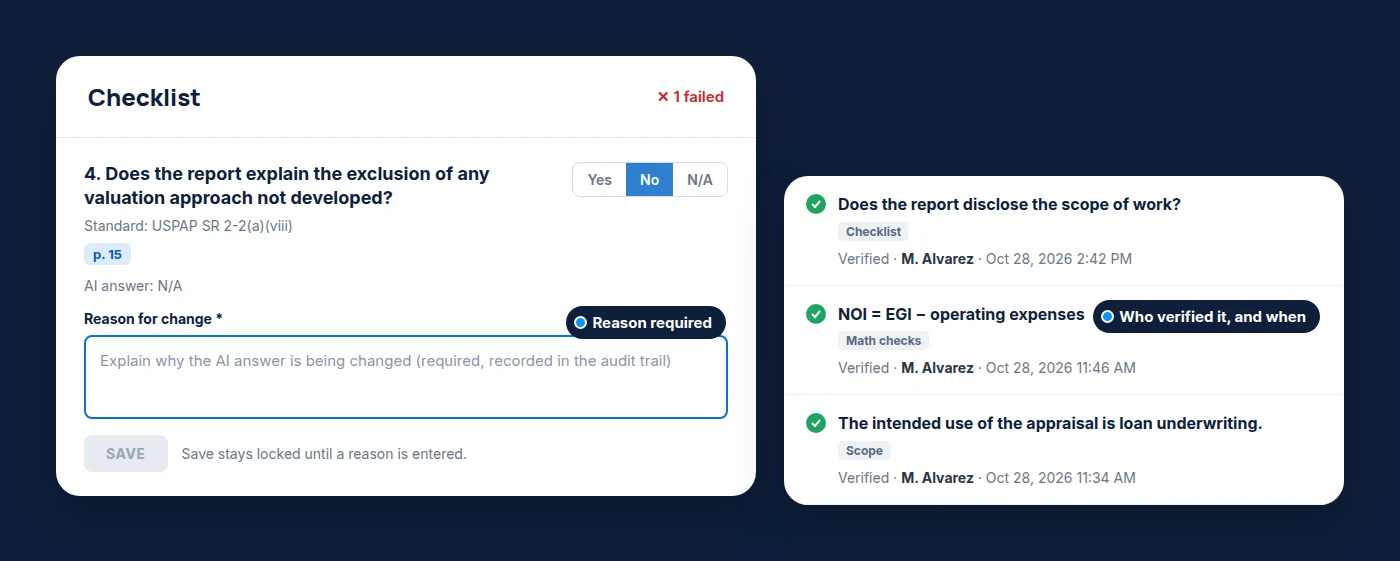Screen dimensions: 1400x561
Task: Click the blue dot in Reason required callout
Action: [580, 323]
